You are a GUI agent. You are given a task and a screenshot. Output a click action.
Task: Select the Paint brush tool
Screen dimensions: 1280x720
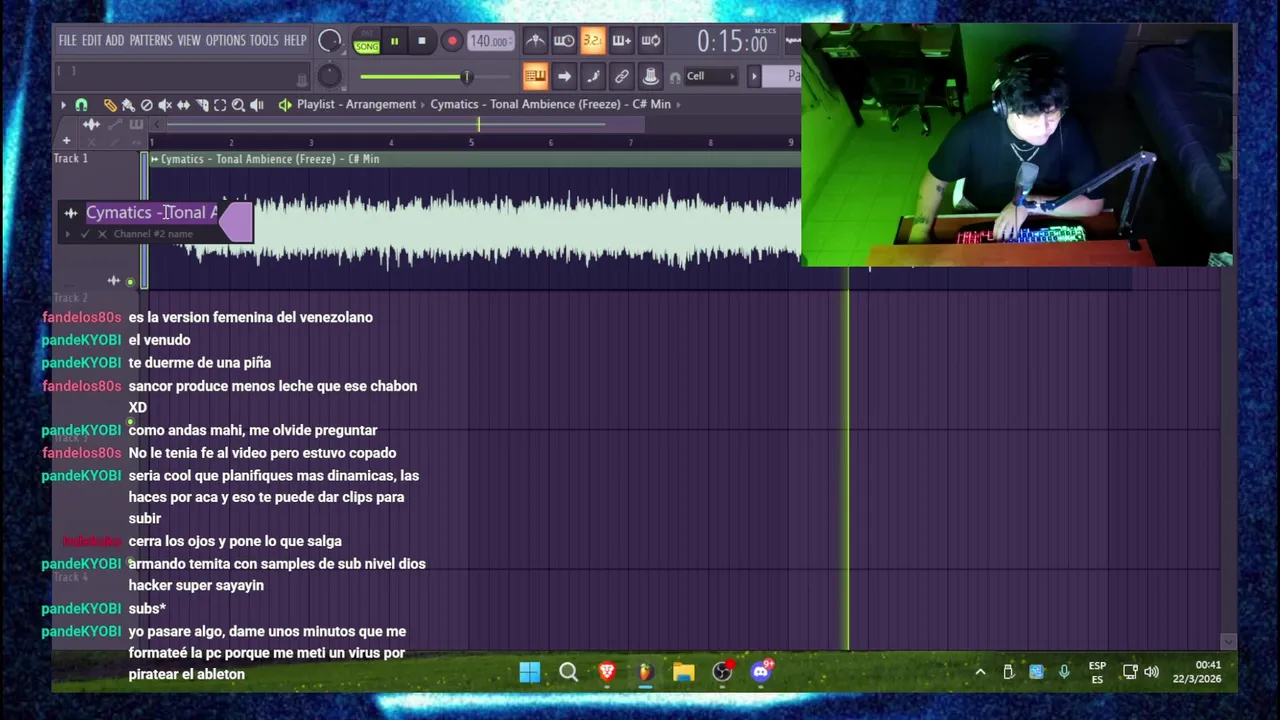(x=128, y=105)
